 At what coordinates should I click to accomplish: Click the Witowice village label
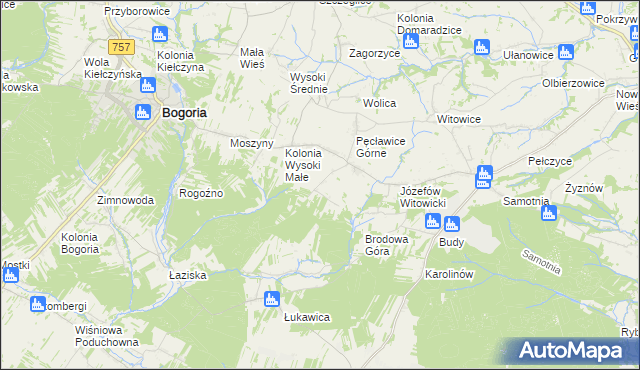(459, 120)
